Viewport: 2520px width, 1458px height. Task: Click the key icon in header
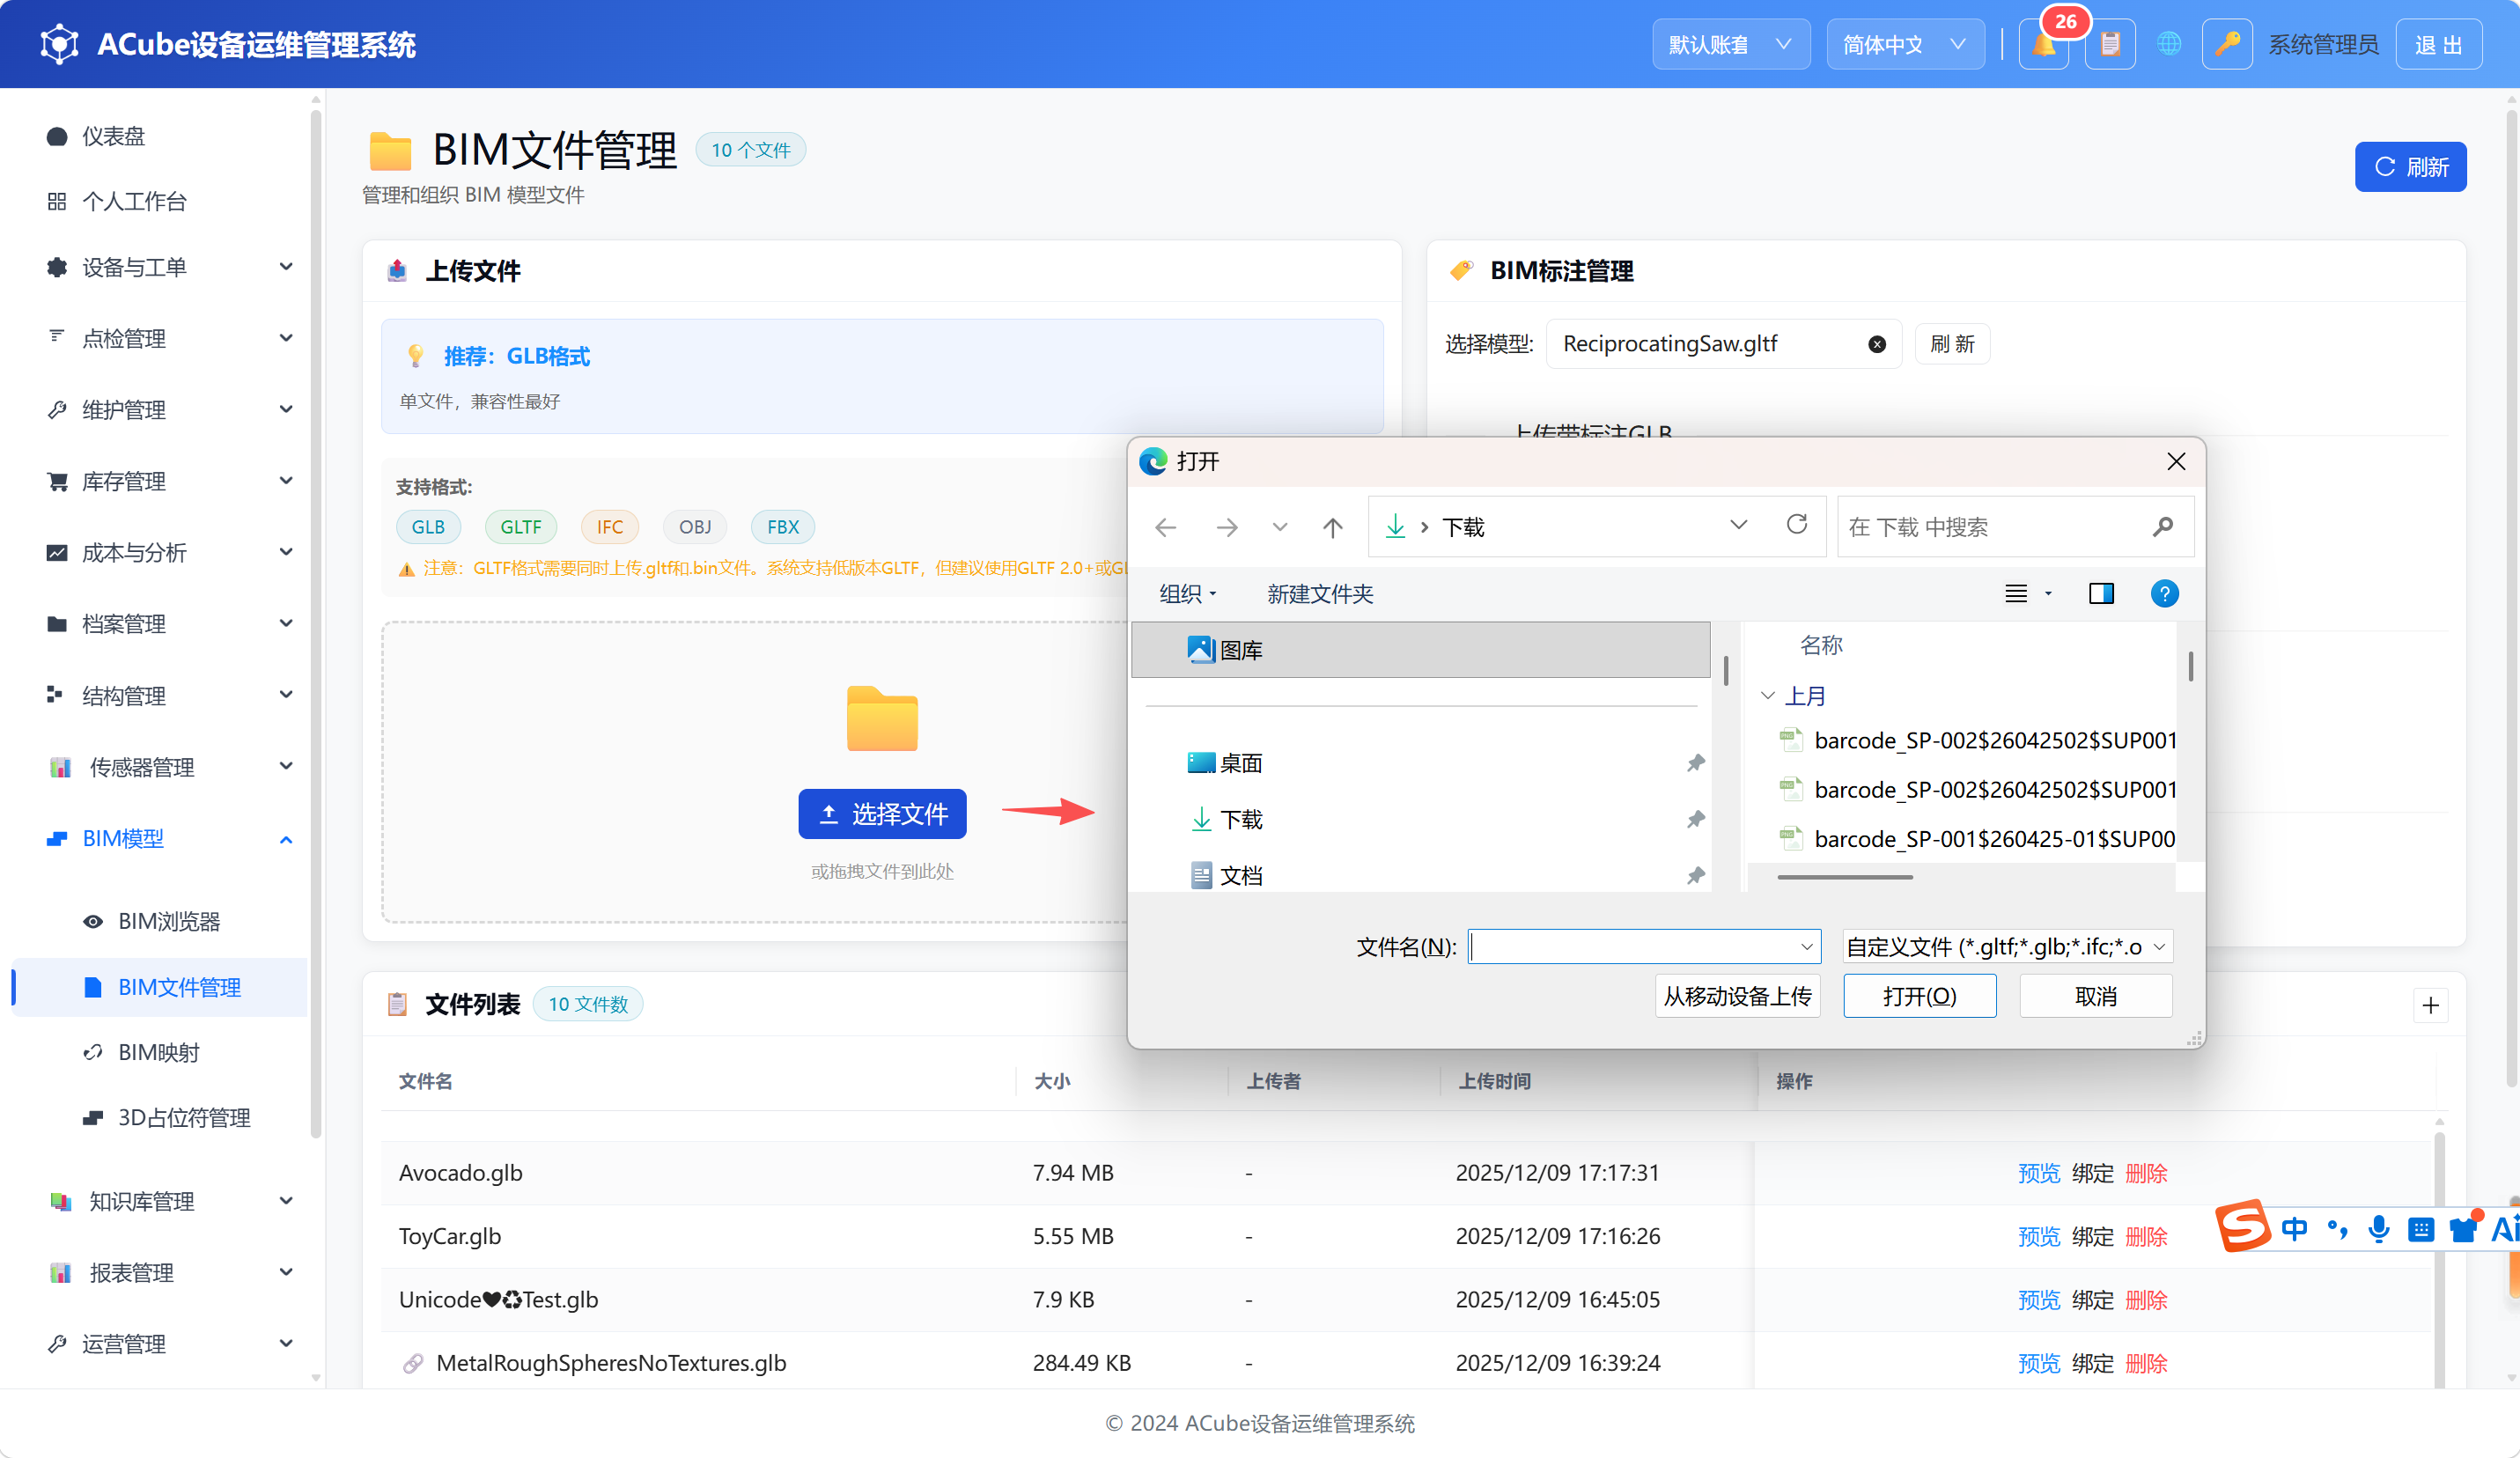[x=2227, y=45]
